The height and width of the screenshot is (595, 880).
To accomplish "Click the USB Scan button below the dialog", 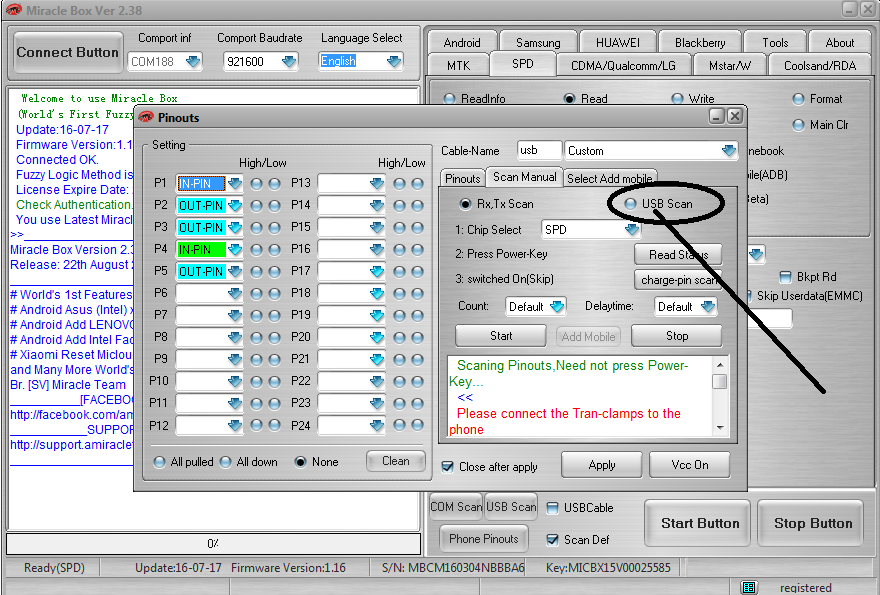I will [x=511, y=507].
